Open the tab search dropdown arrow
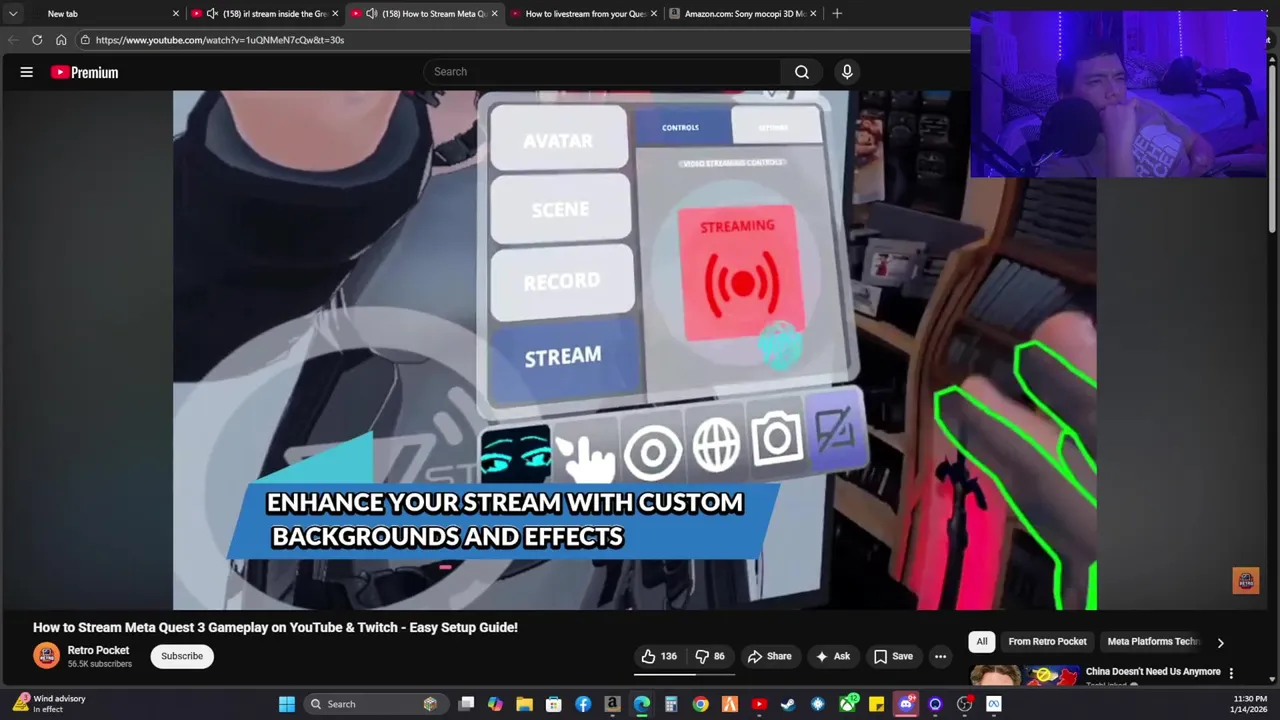 (x=13, y=14)
